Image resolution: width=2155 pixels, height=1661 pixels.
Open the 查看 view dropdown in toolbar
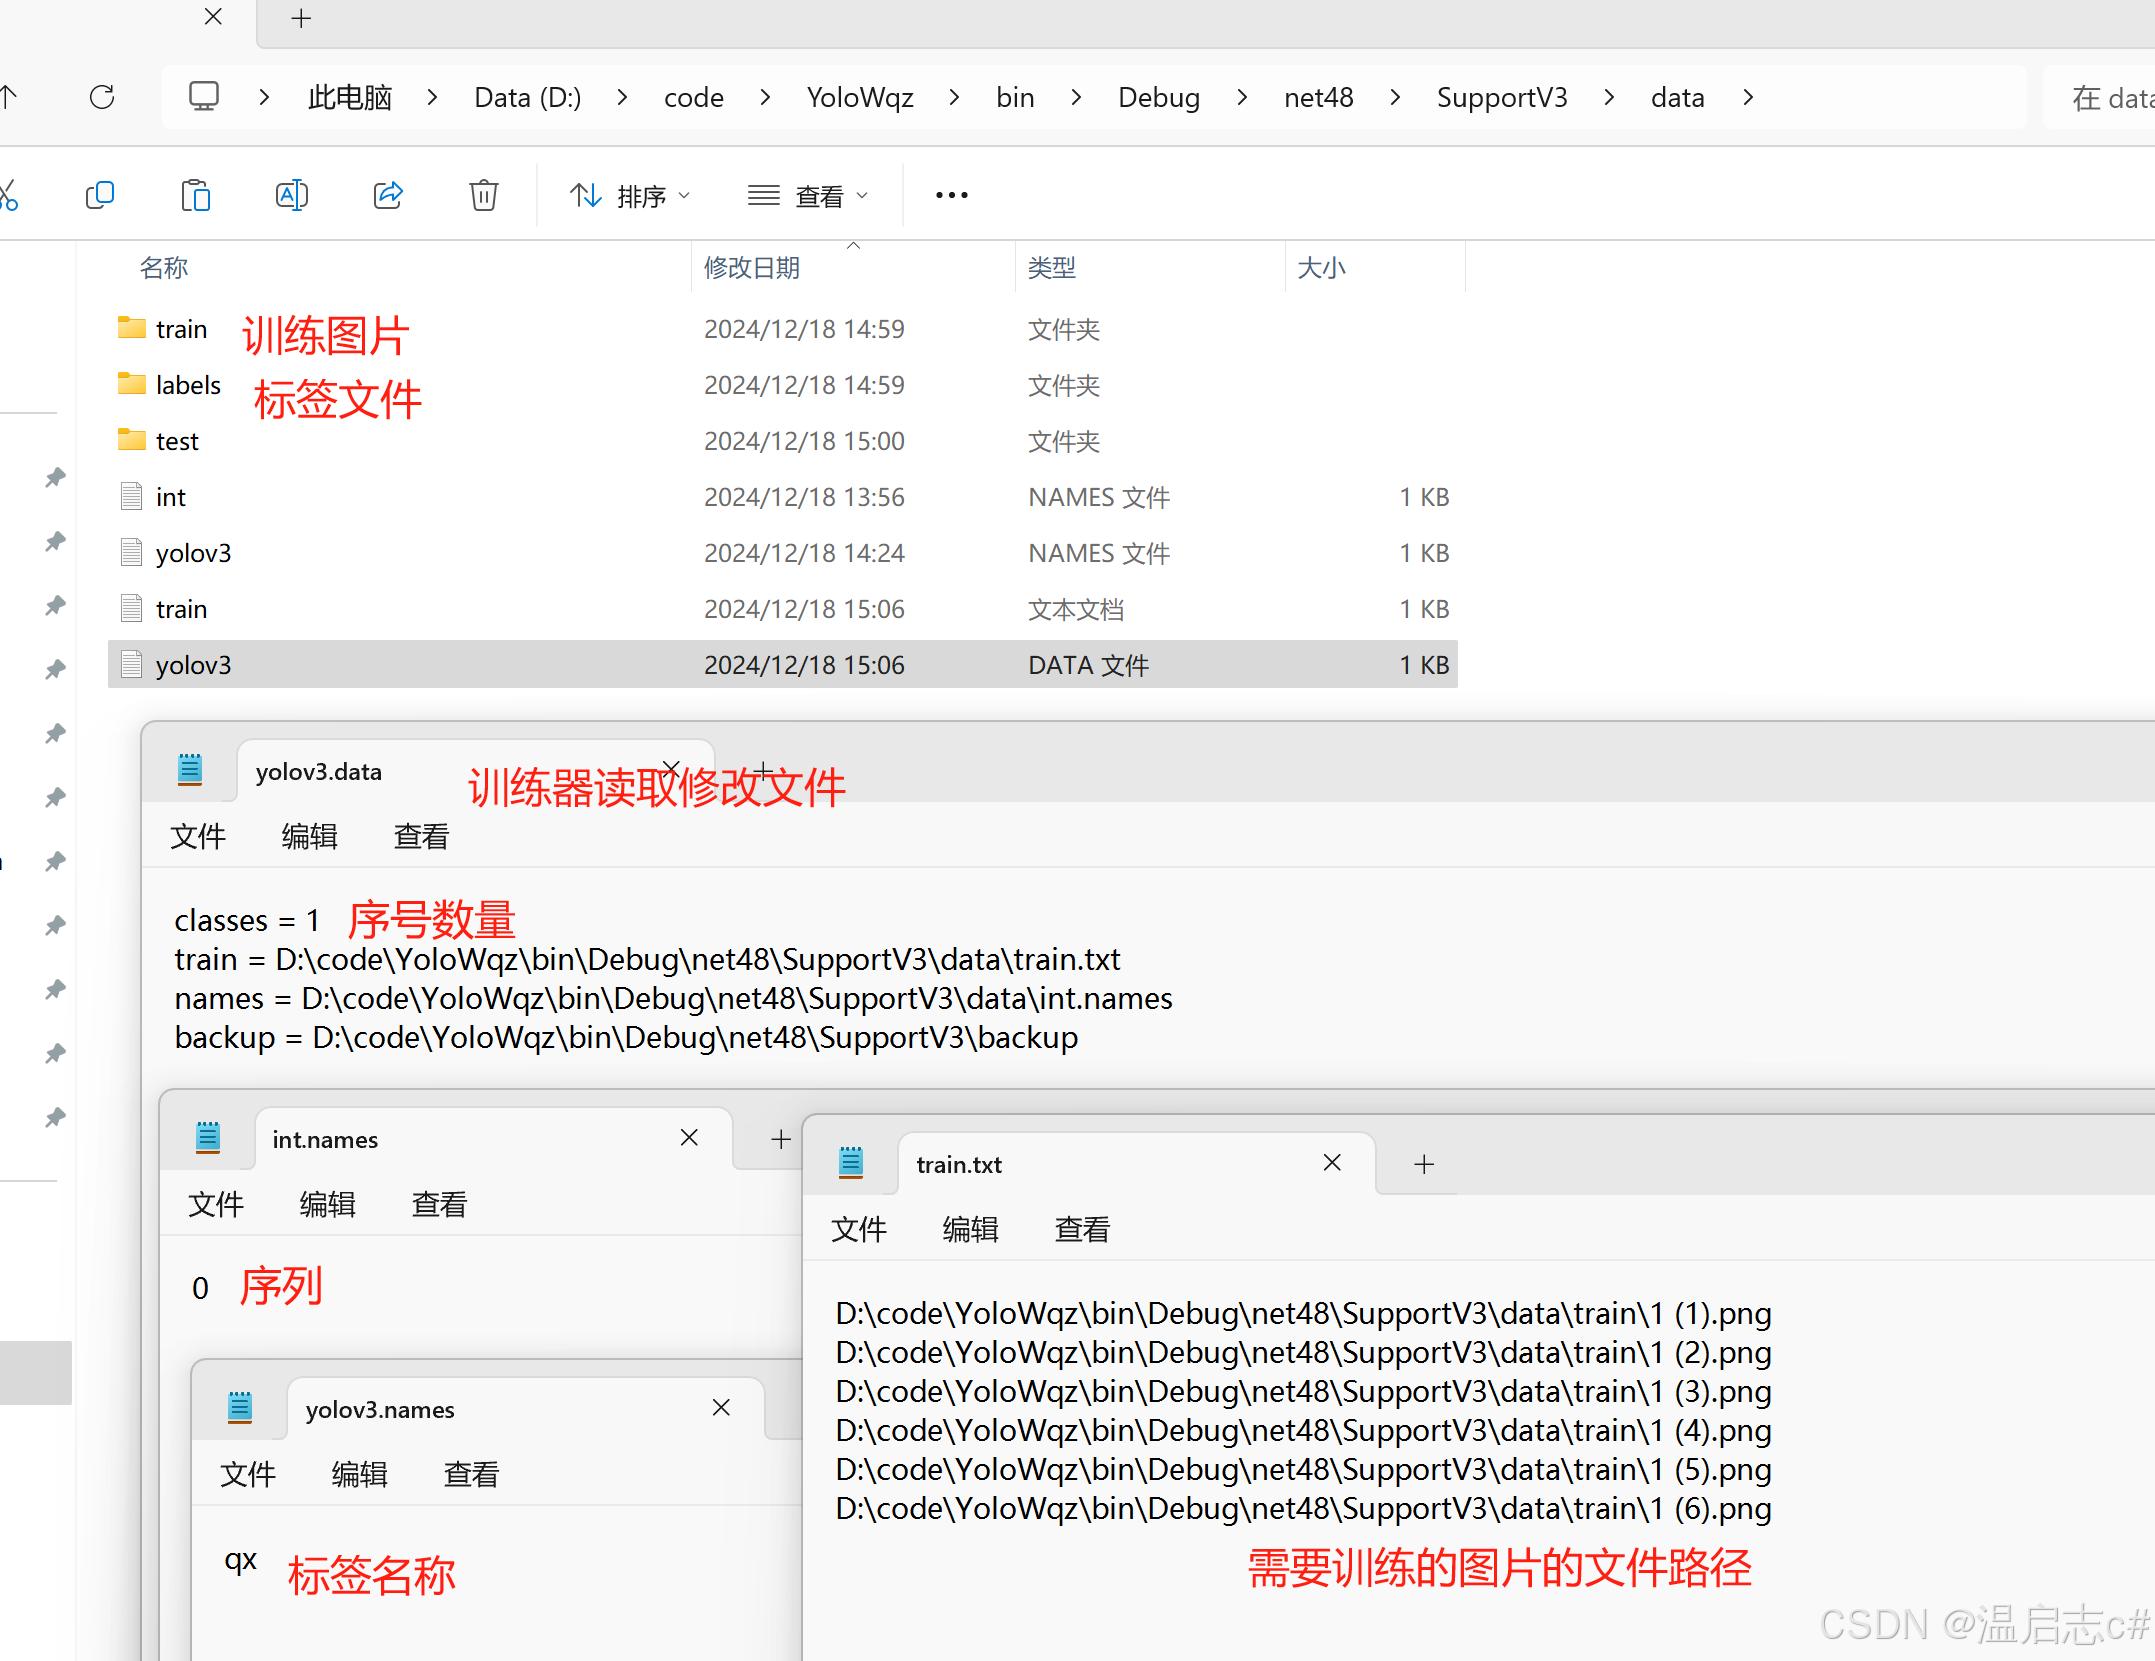pos(807,196)
